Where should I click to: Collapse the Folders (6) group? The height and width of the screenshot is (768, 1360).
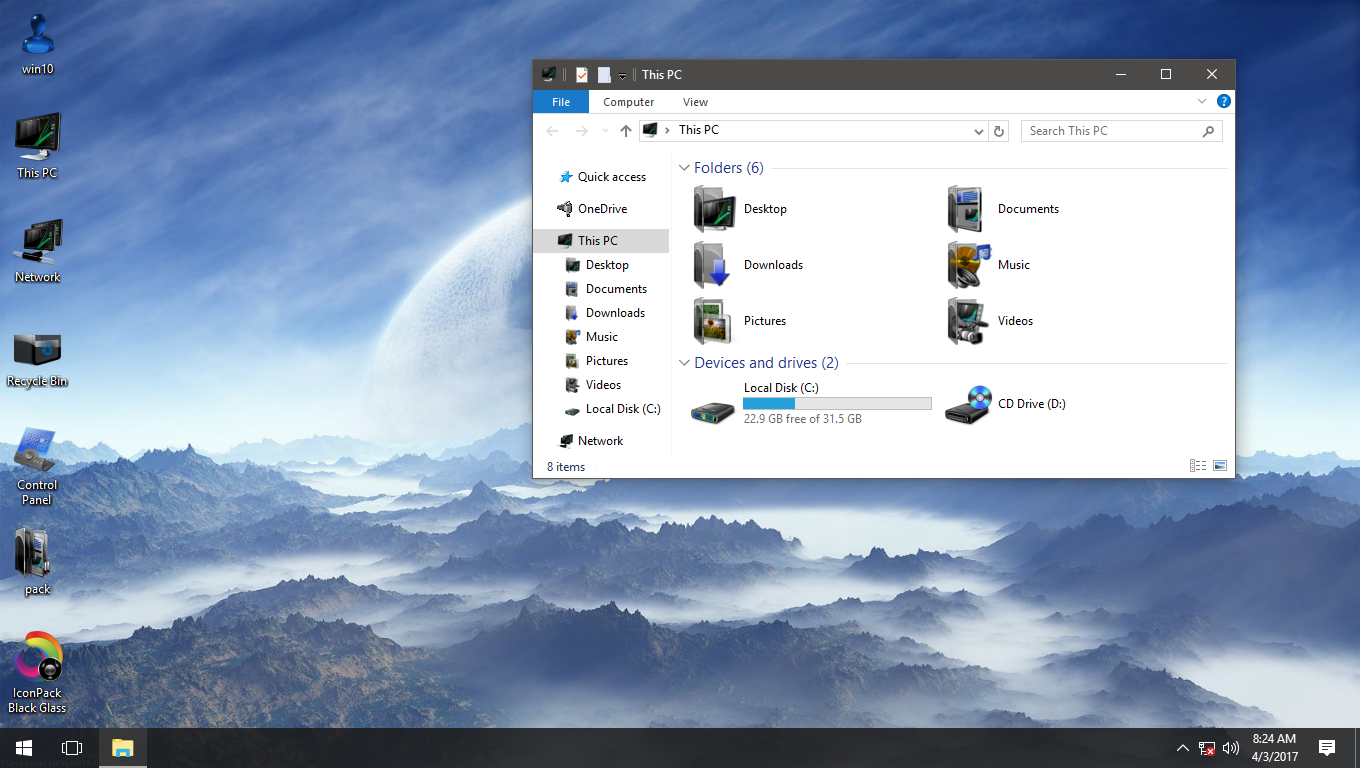[684, 168]
